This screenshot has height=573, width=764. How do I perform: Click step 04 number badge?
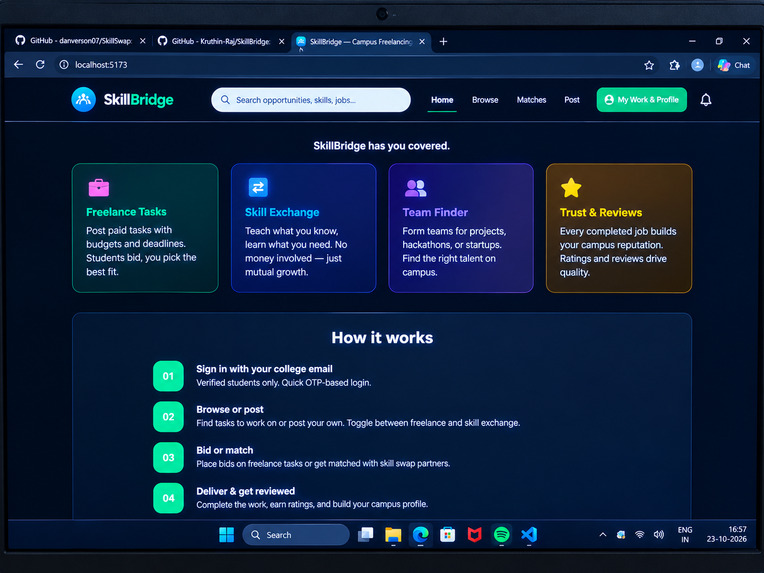(168, 498)
